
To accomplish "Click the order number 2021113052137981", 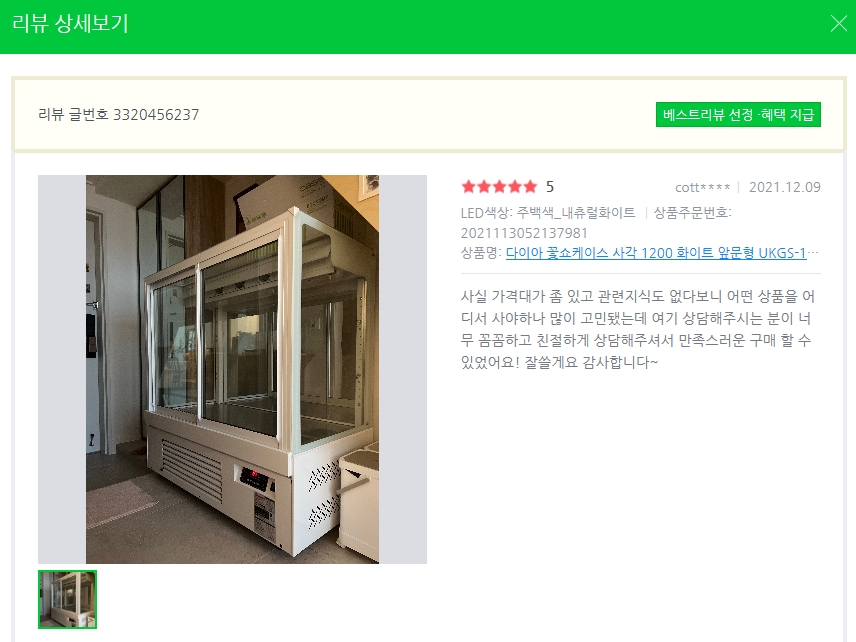I will click(x=524, y=233).
